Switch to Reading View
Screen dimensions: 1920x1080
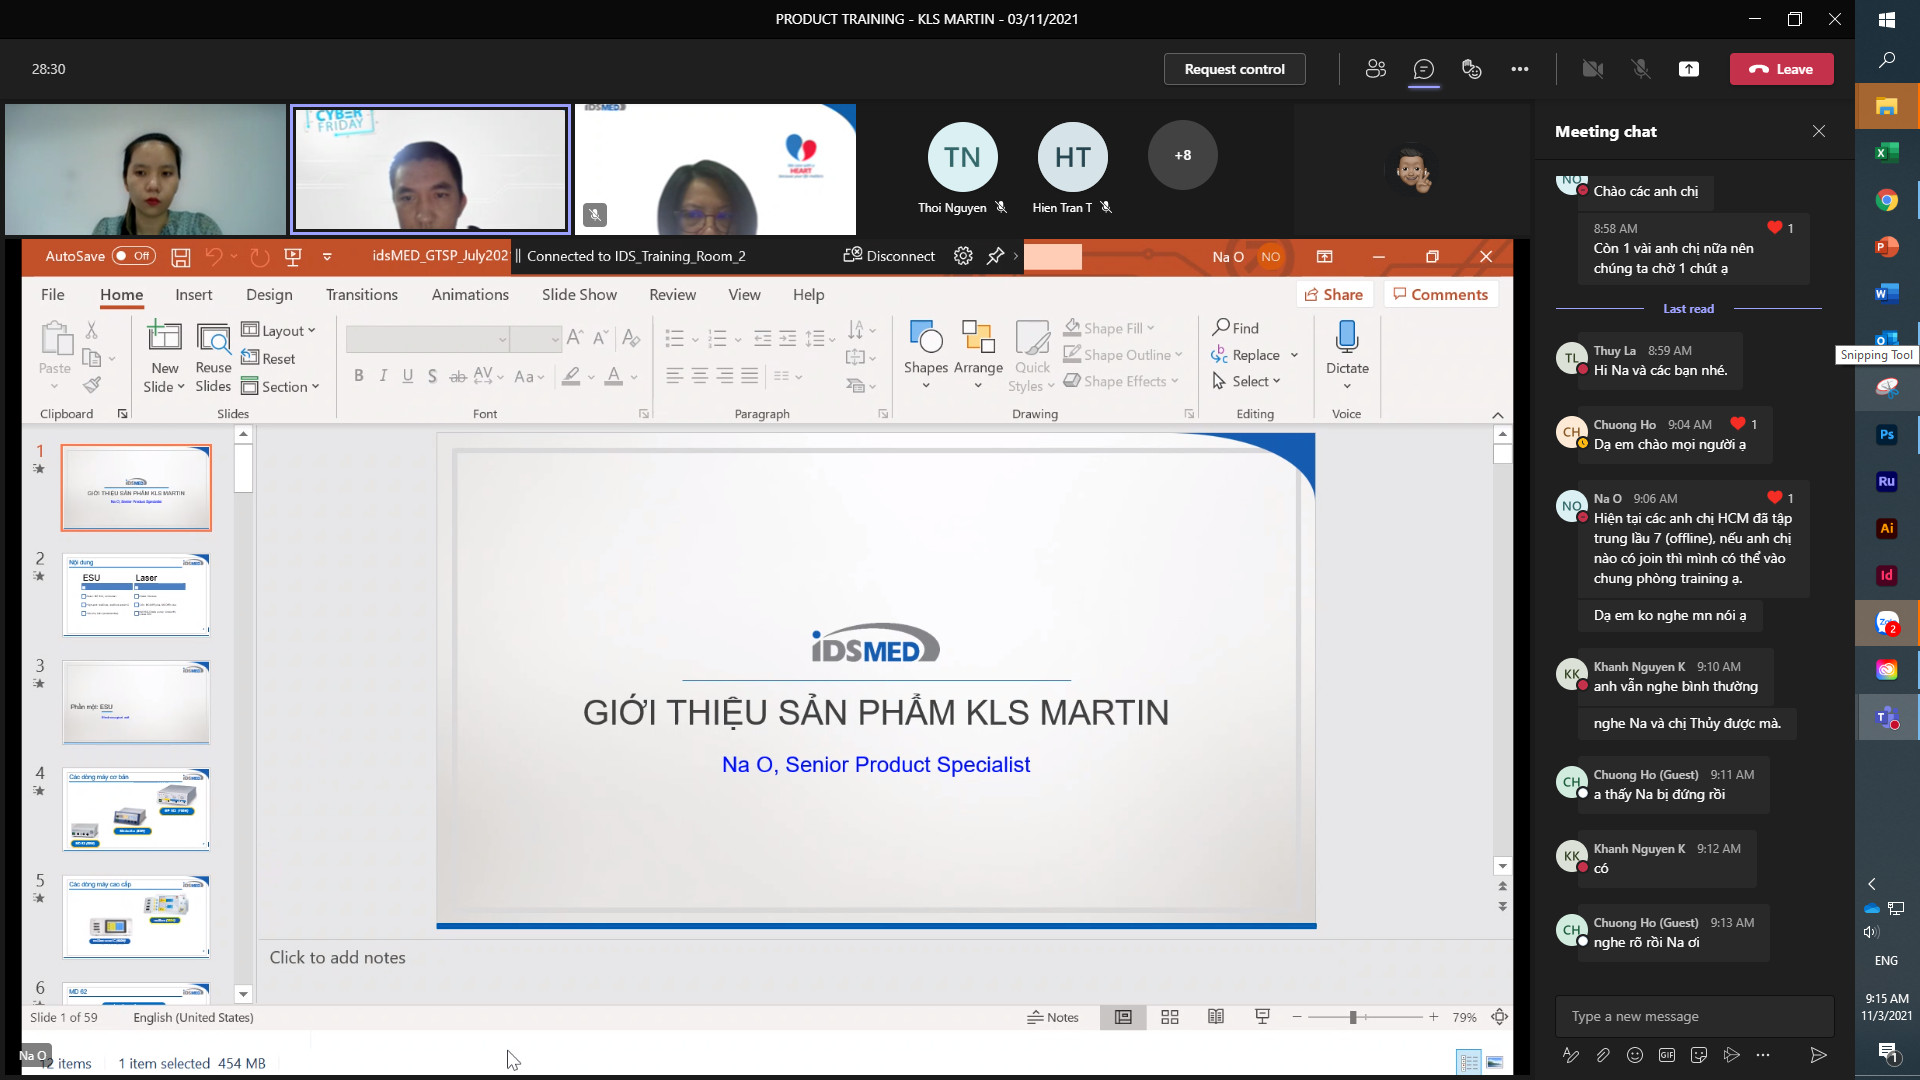click(1216, 1017)
